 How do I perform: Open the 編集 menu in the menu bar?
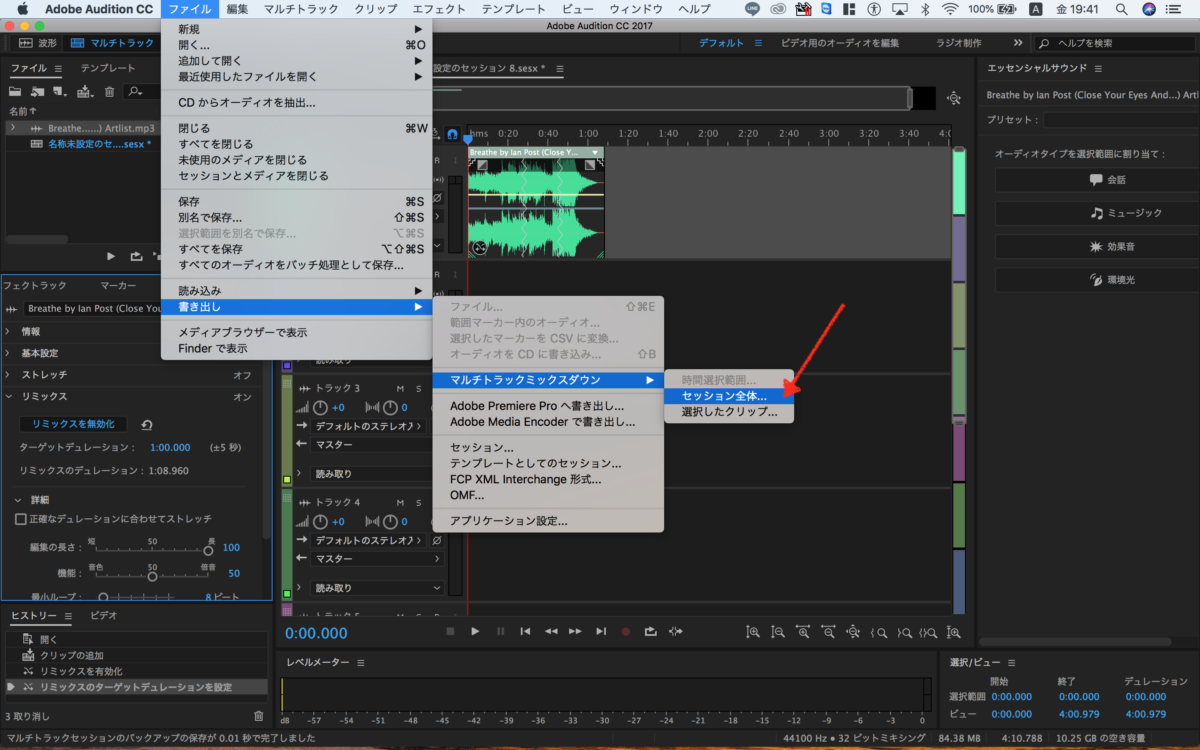coord(237,9)
